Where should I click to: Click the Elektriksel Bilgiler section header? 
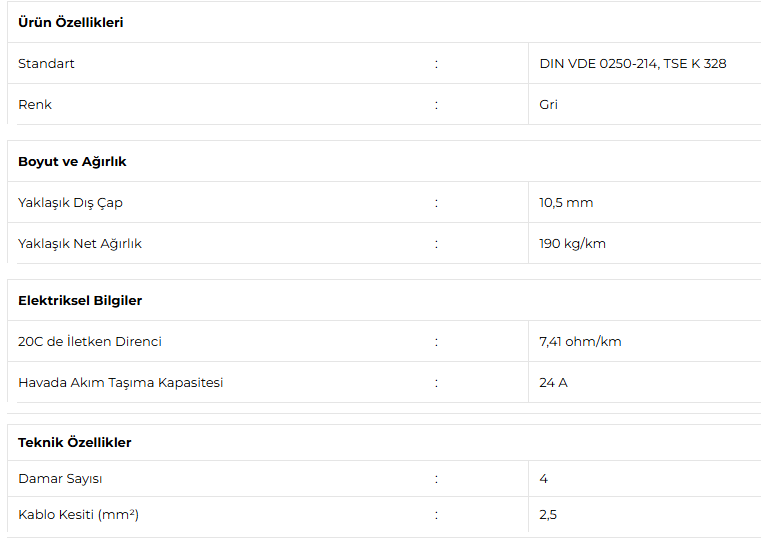pos(80,300)
